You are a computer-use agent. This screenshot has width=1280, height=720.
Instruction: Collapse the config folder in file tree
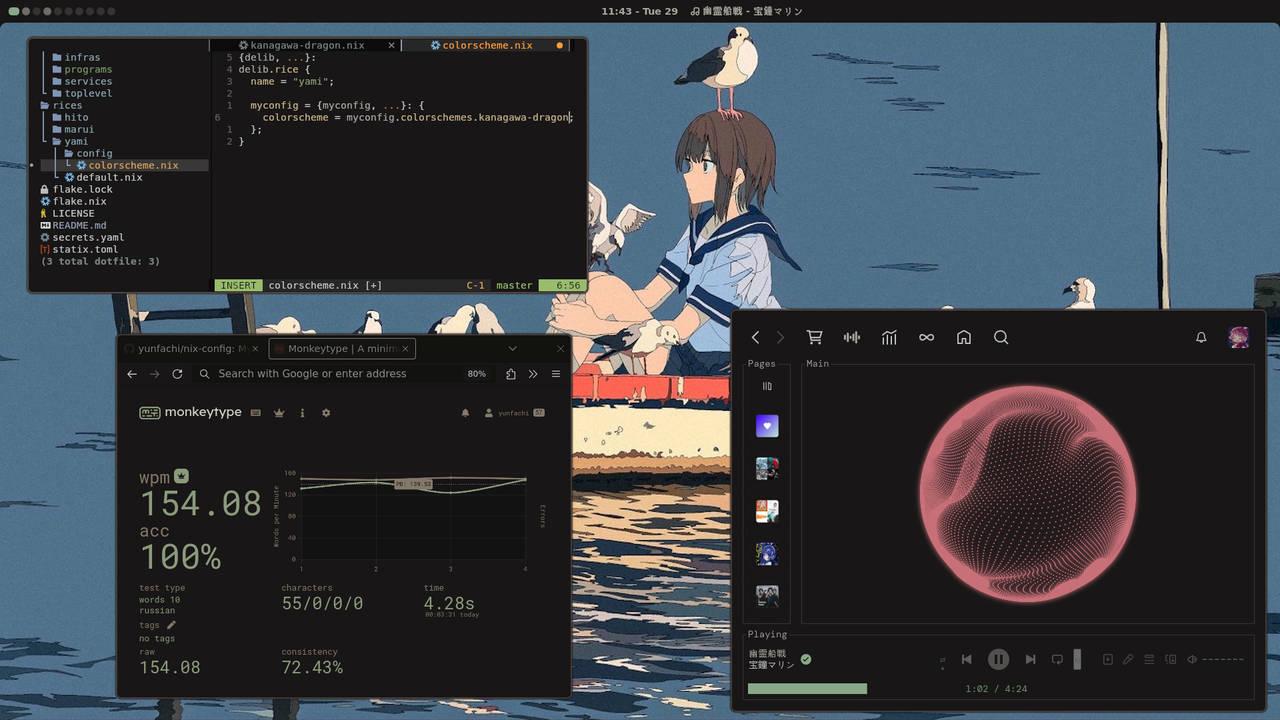88,153
